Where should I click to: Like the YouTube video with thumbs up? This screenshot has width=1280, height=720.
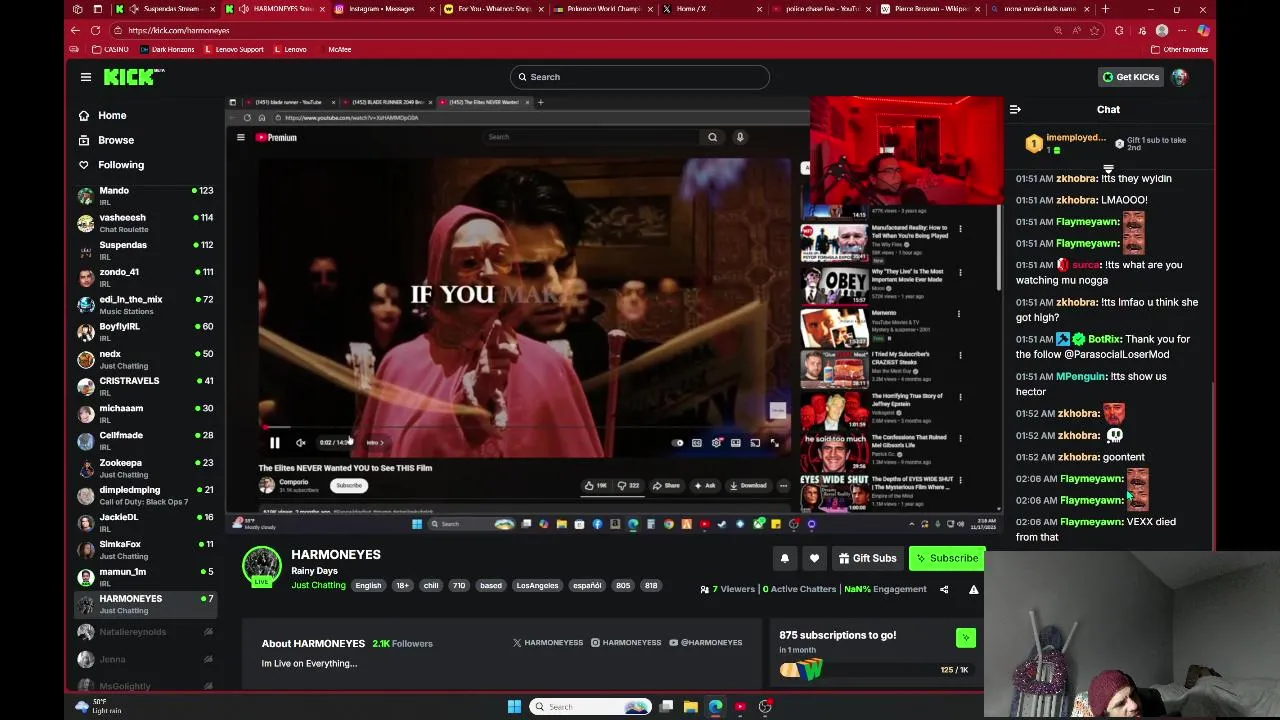[x=596, y=485]
